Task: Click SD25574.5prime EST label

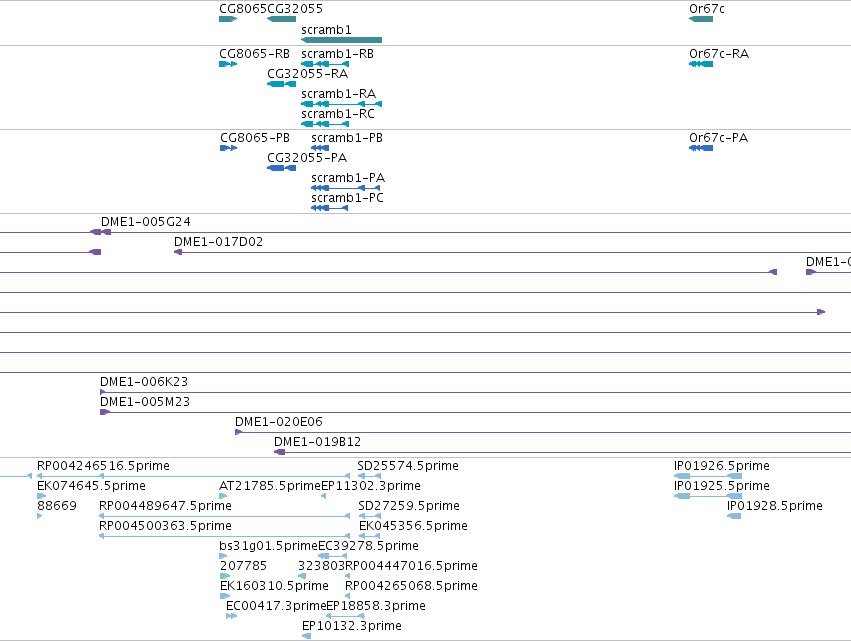Action: (408, 466)
